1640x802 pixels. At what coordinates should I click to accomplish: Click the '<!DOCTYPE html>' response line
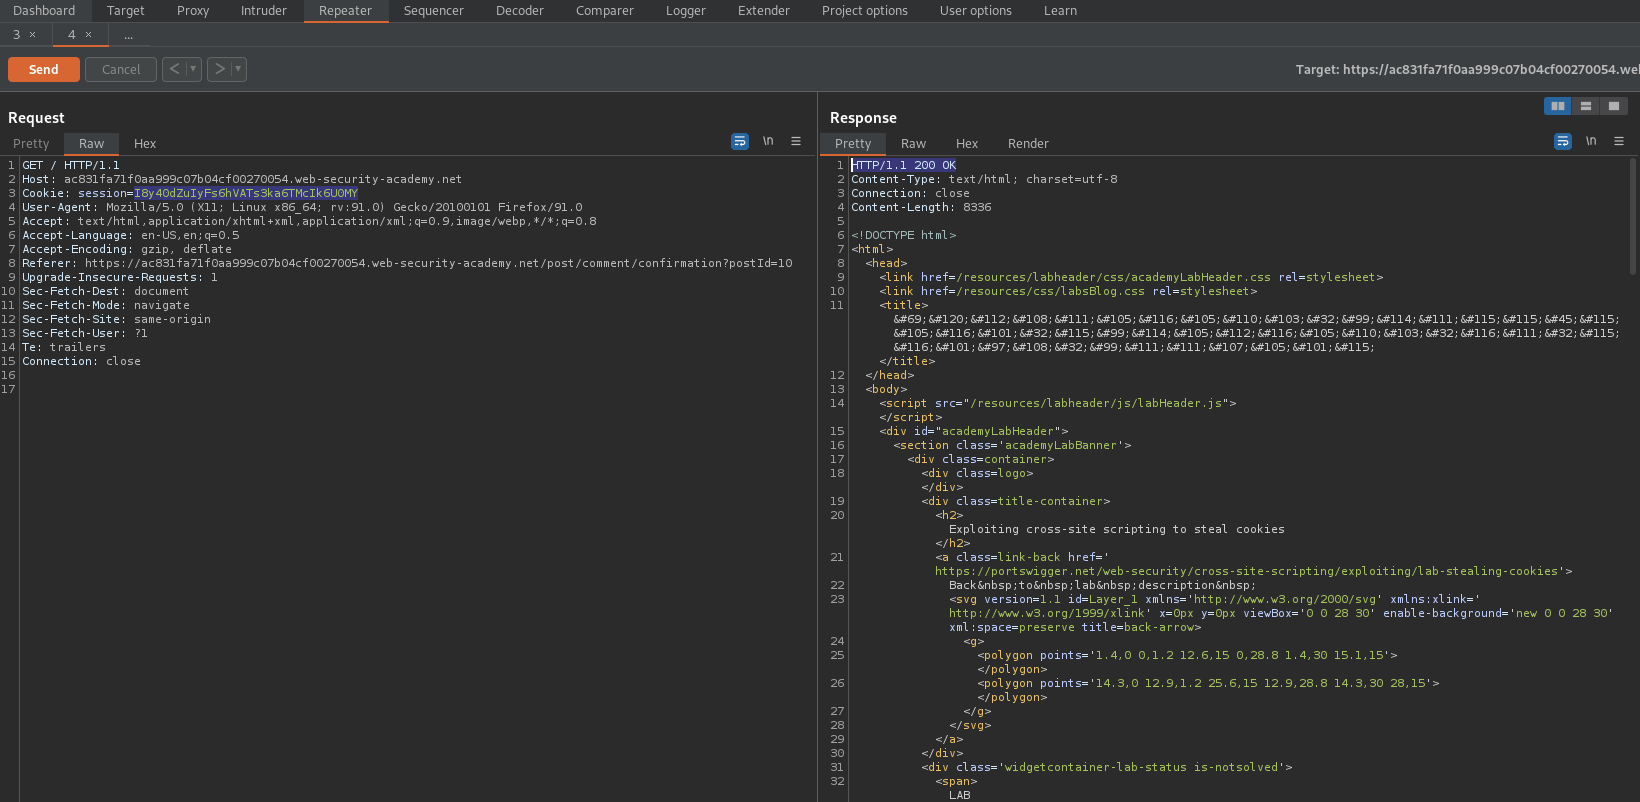[x=904, y=235]
